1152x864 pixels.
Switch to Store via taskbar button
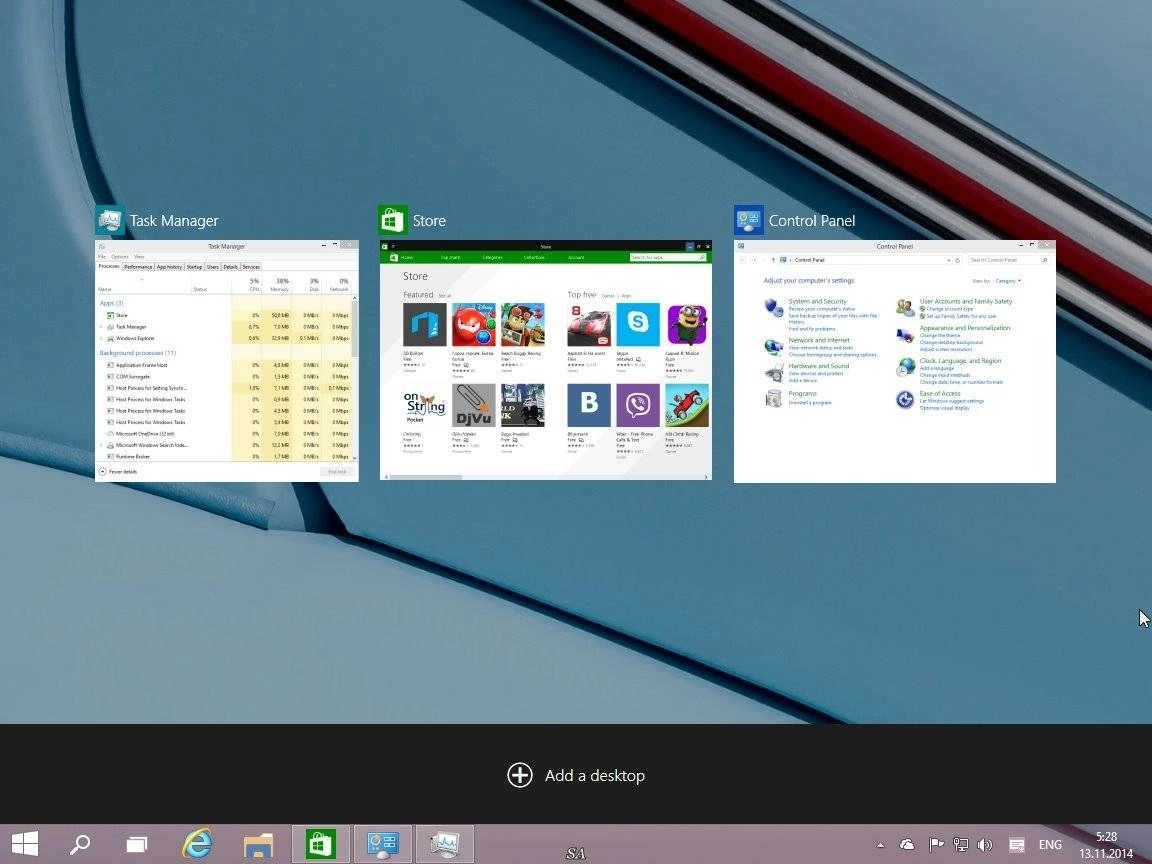pos(320,843)
